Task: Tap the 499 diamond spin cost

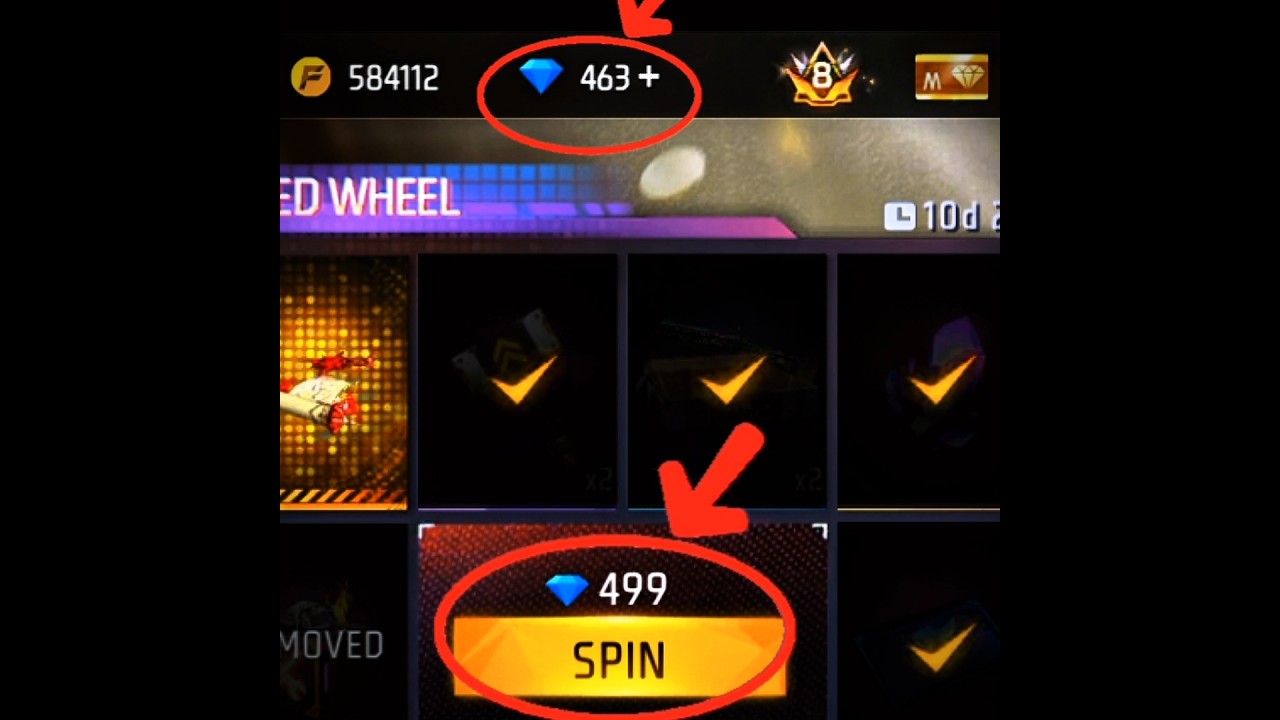Action: click(x=632, y=590)
